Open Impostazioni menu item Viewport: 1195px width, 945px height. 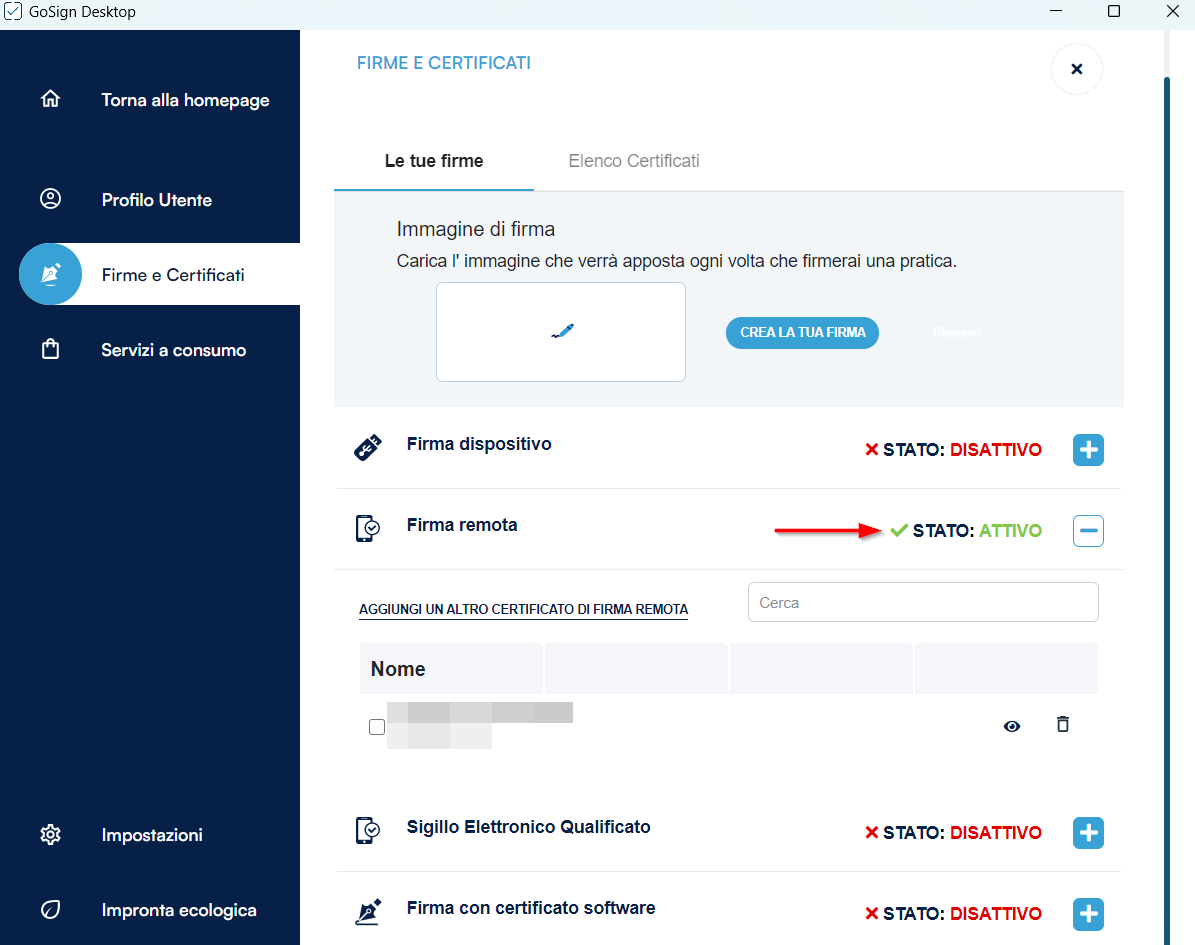pyautogui.click(x=152, y=834)
